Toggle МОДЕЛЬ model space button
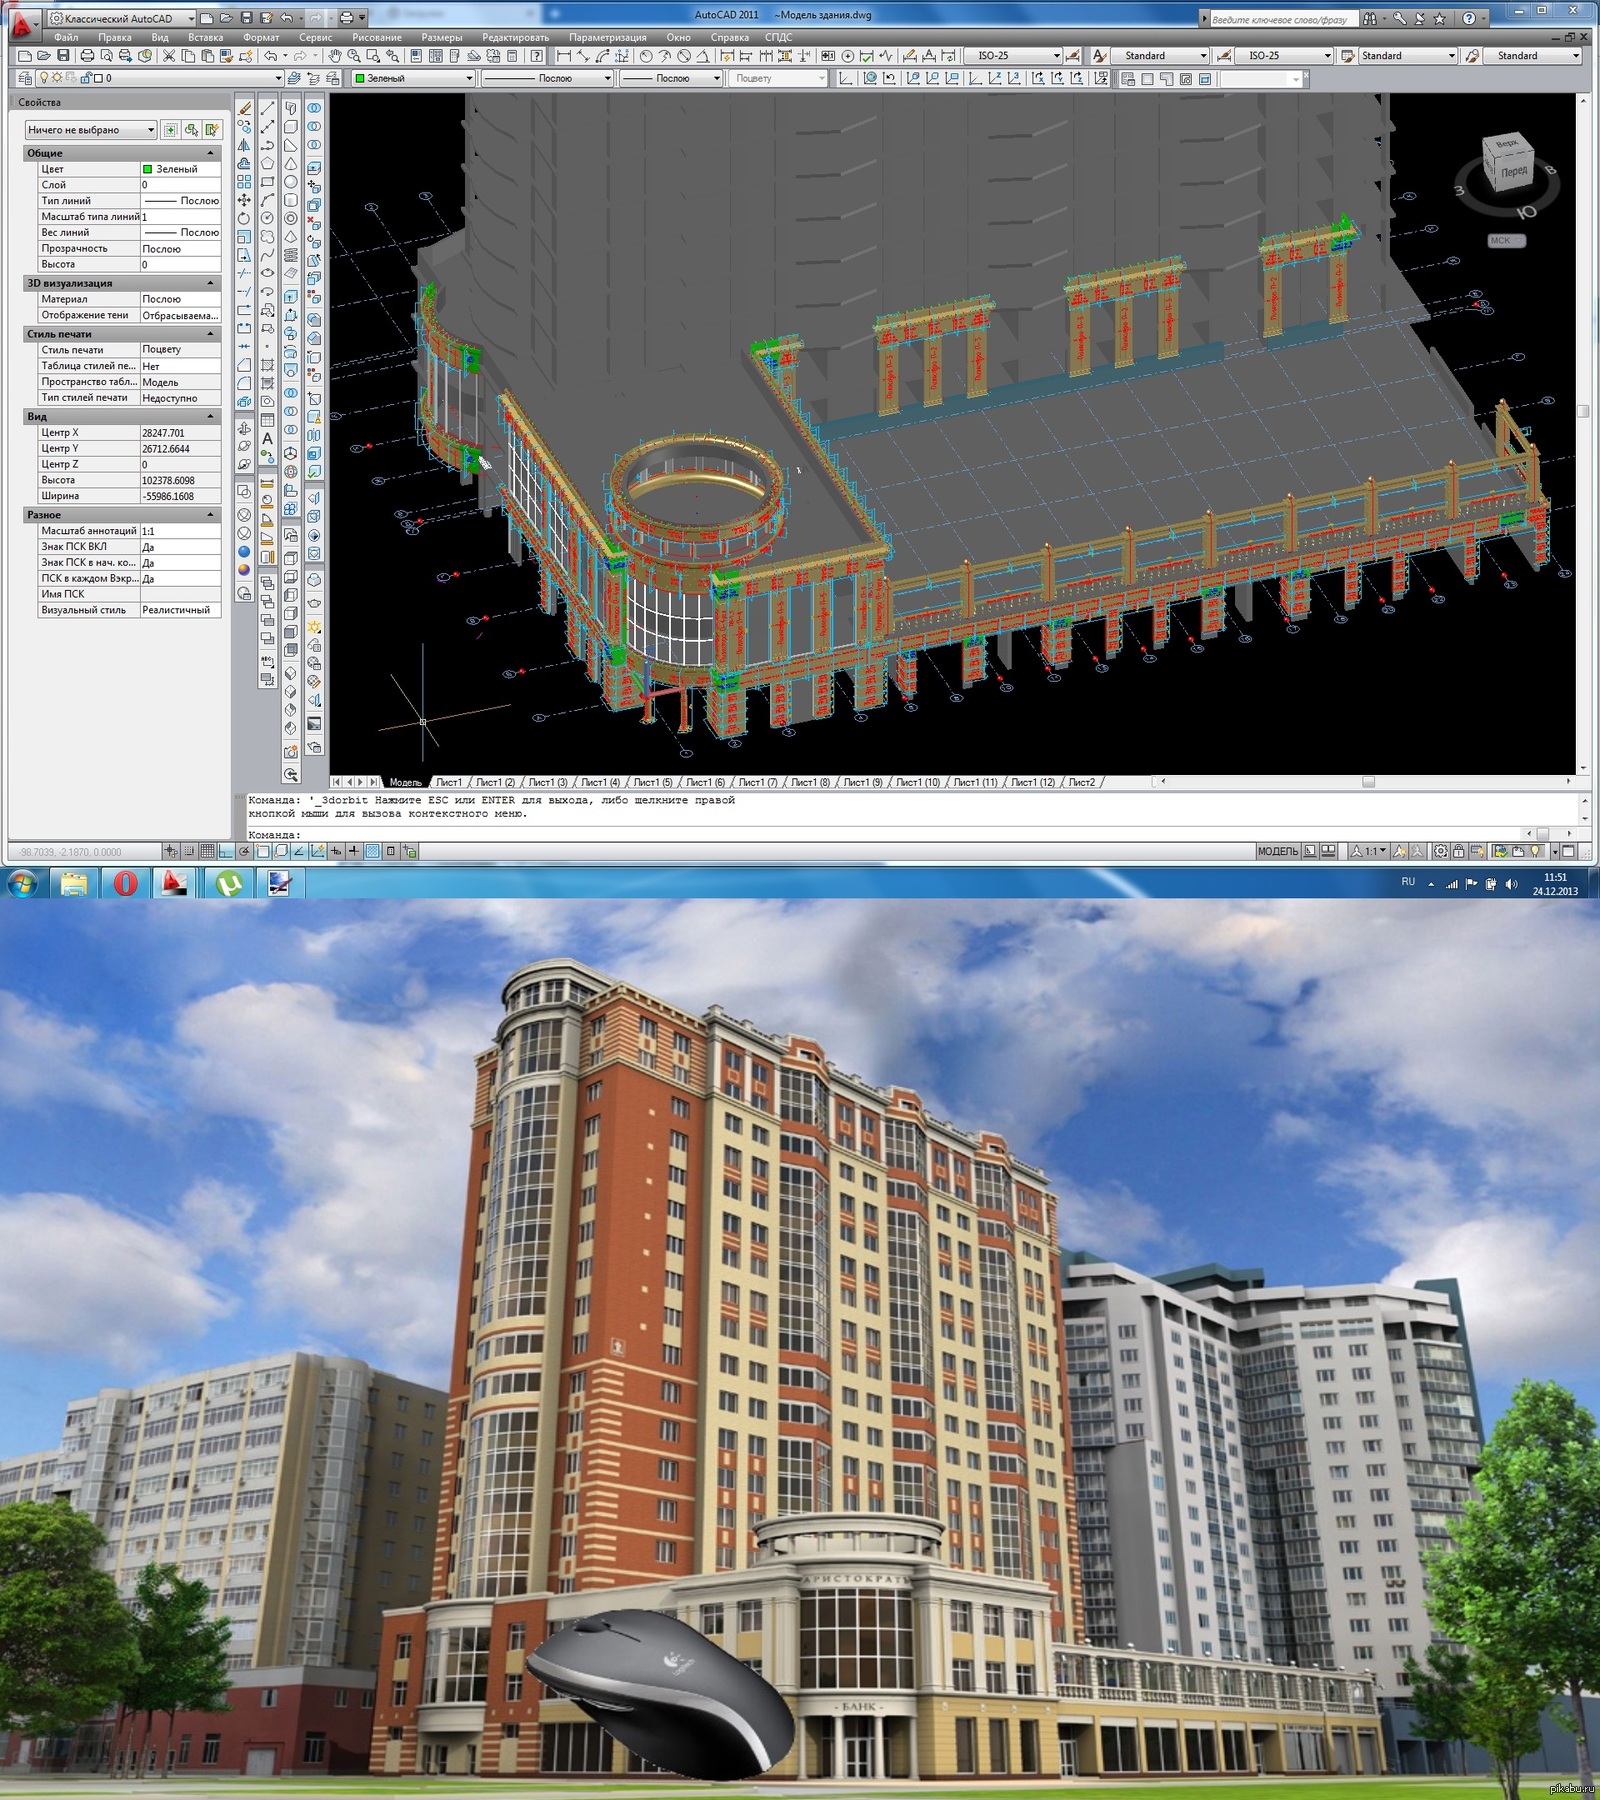This screenshot has width=1600, height=1800. click(x=1277, y=851)
